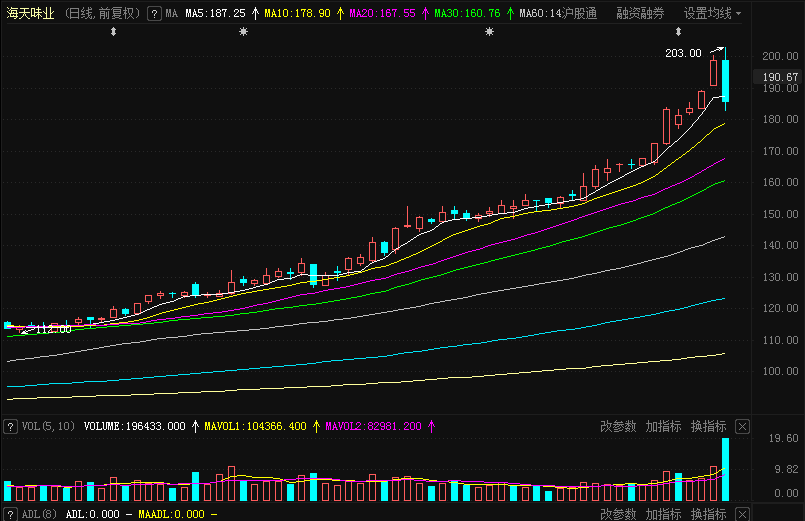Viewport: 805px width, 521px height.
Task: Close the VOL indicator panel
Action: click(742, 426)
